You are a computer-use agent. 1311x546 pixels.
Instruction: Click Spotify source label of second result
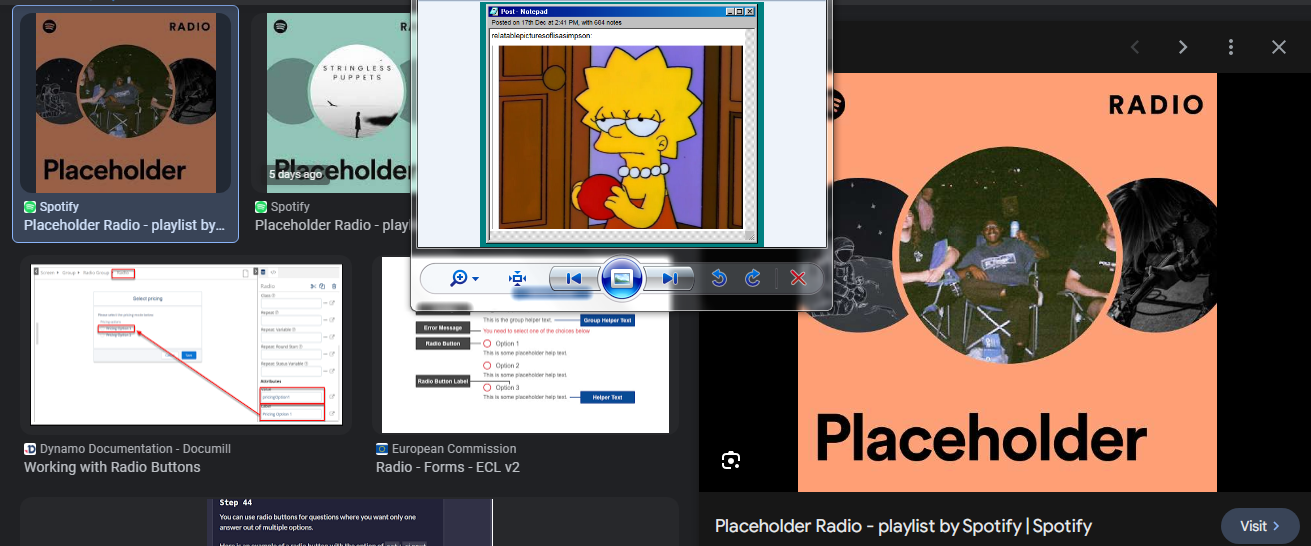(x=290, y=207)
